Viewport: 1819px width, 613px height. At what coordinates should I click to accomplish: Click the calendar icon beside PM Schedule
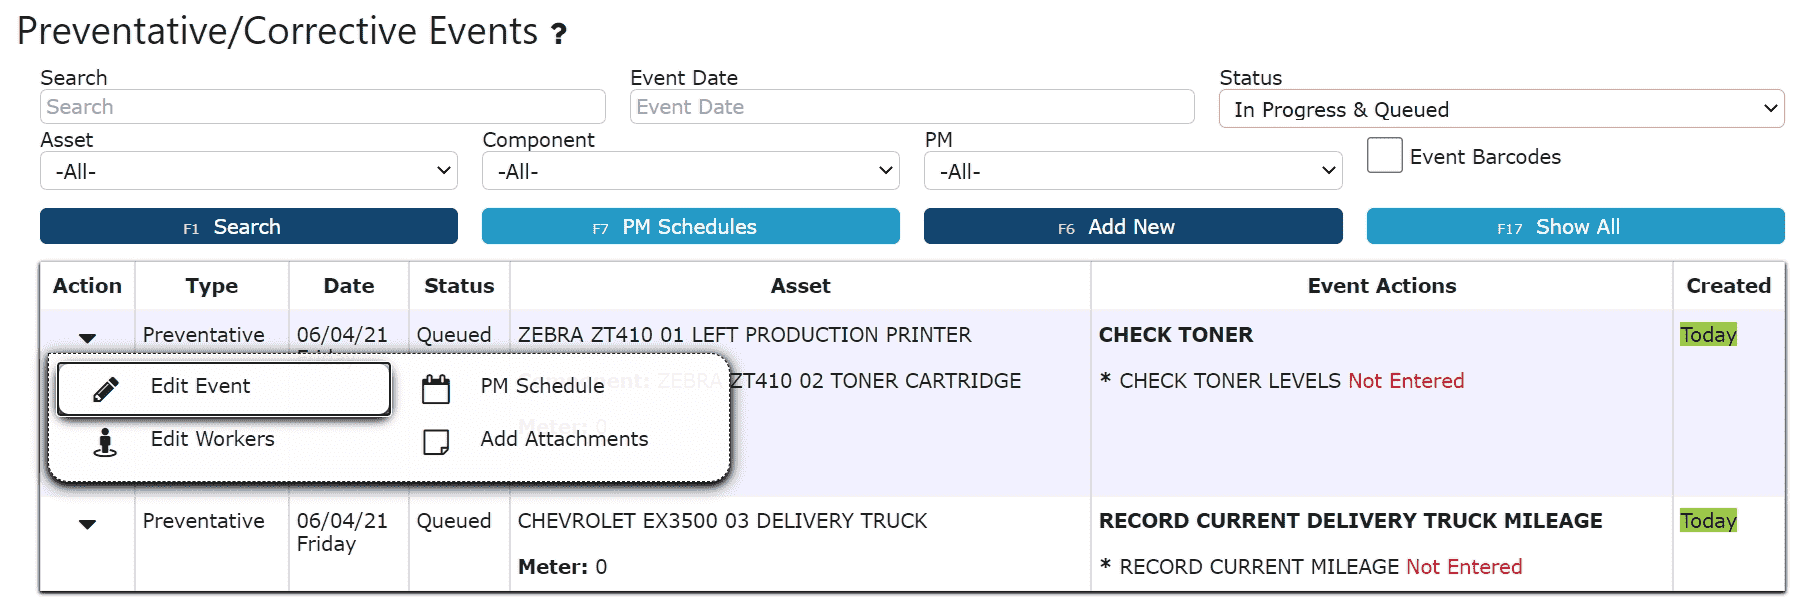click(436, 389)
